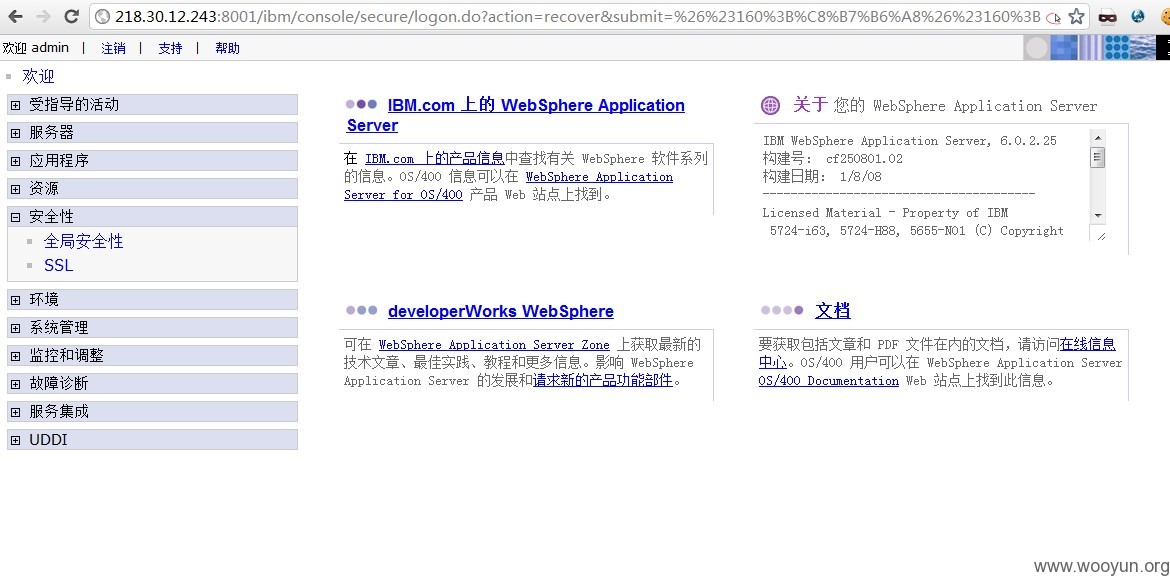This screenshot has width=1170, height=576.
Task: Expand the 服务集成 tree node
Action: 15,413
